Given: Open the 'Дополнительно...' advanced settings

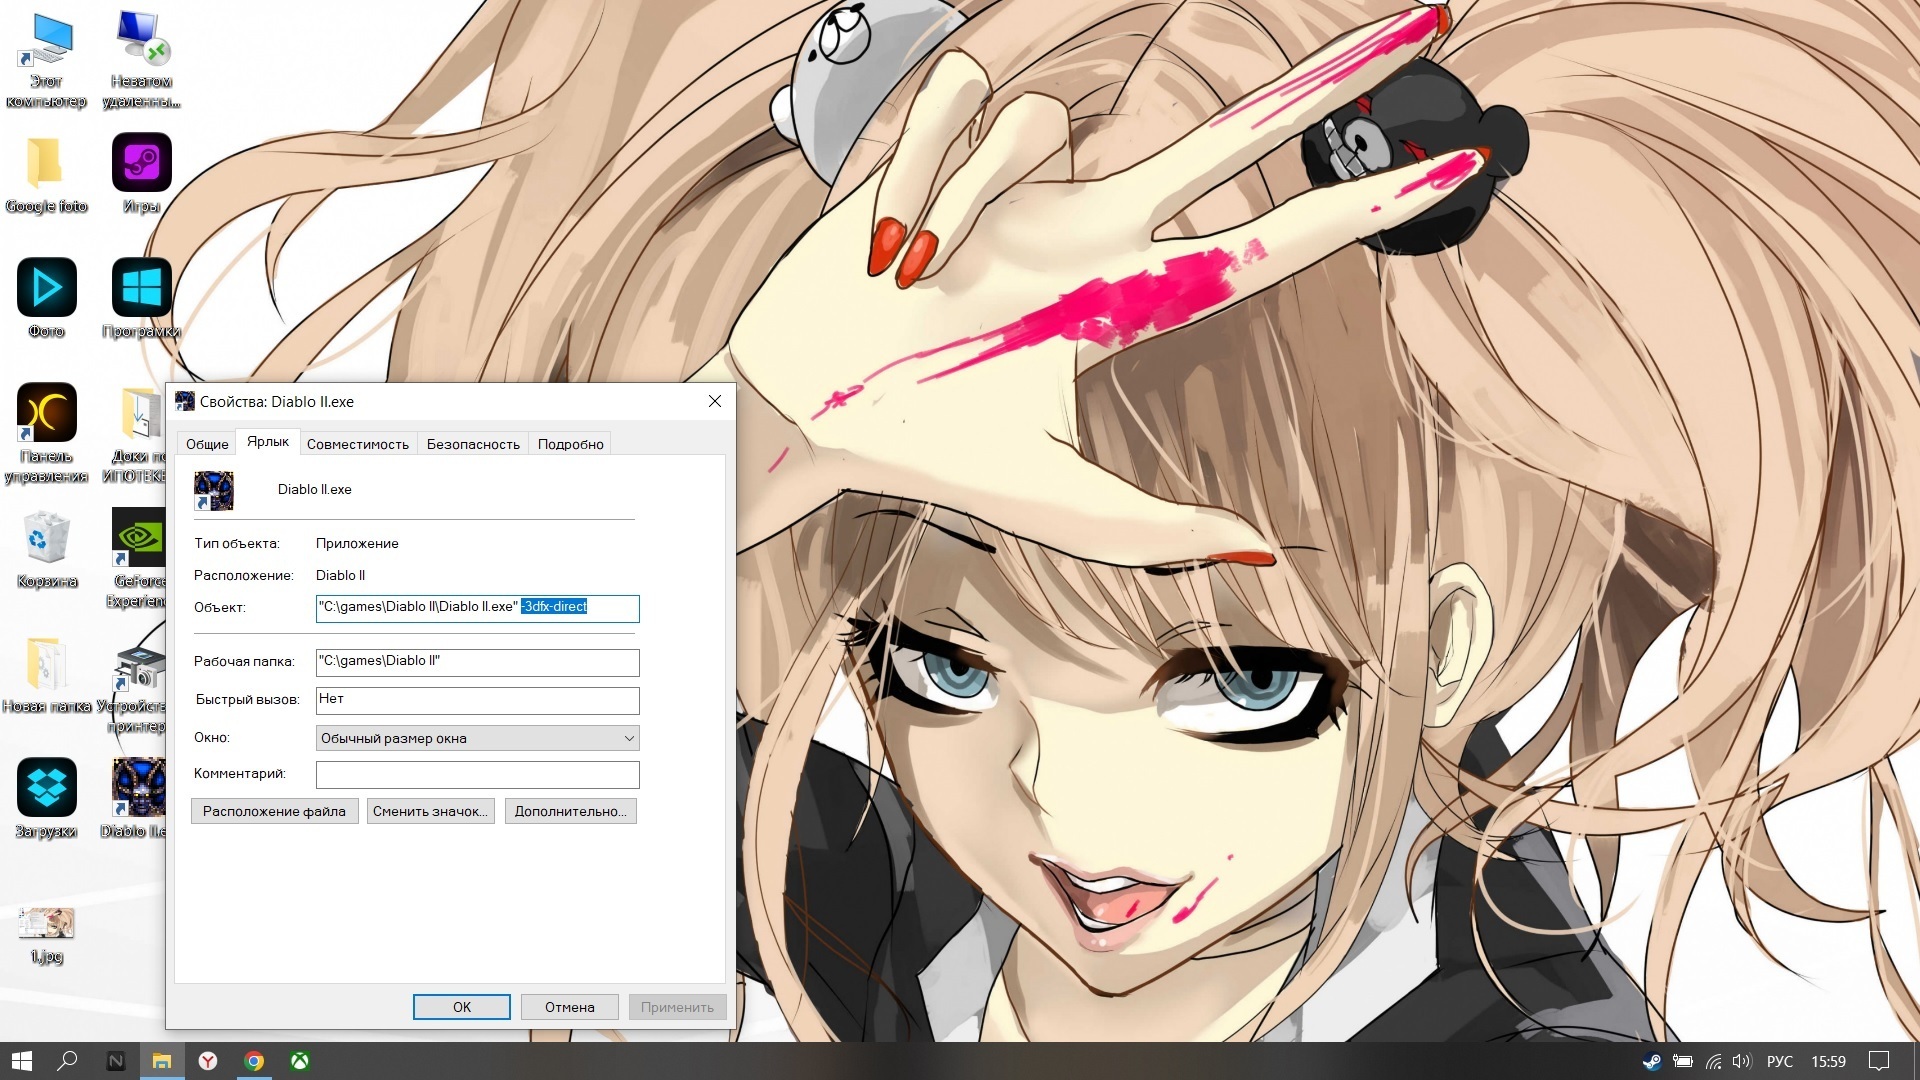Looking at the screenshot, I should coord(570,811).
